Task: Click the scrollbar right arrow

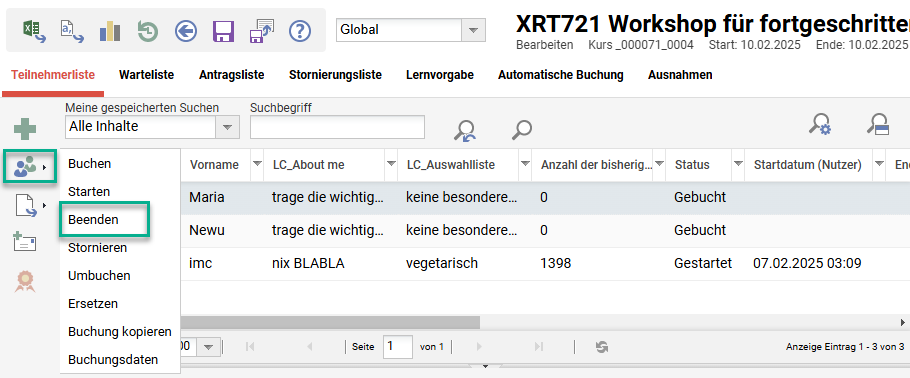Action: pos(902,322)
